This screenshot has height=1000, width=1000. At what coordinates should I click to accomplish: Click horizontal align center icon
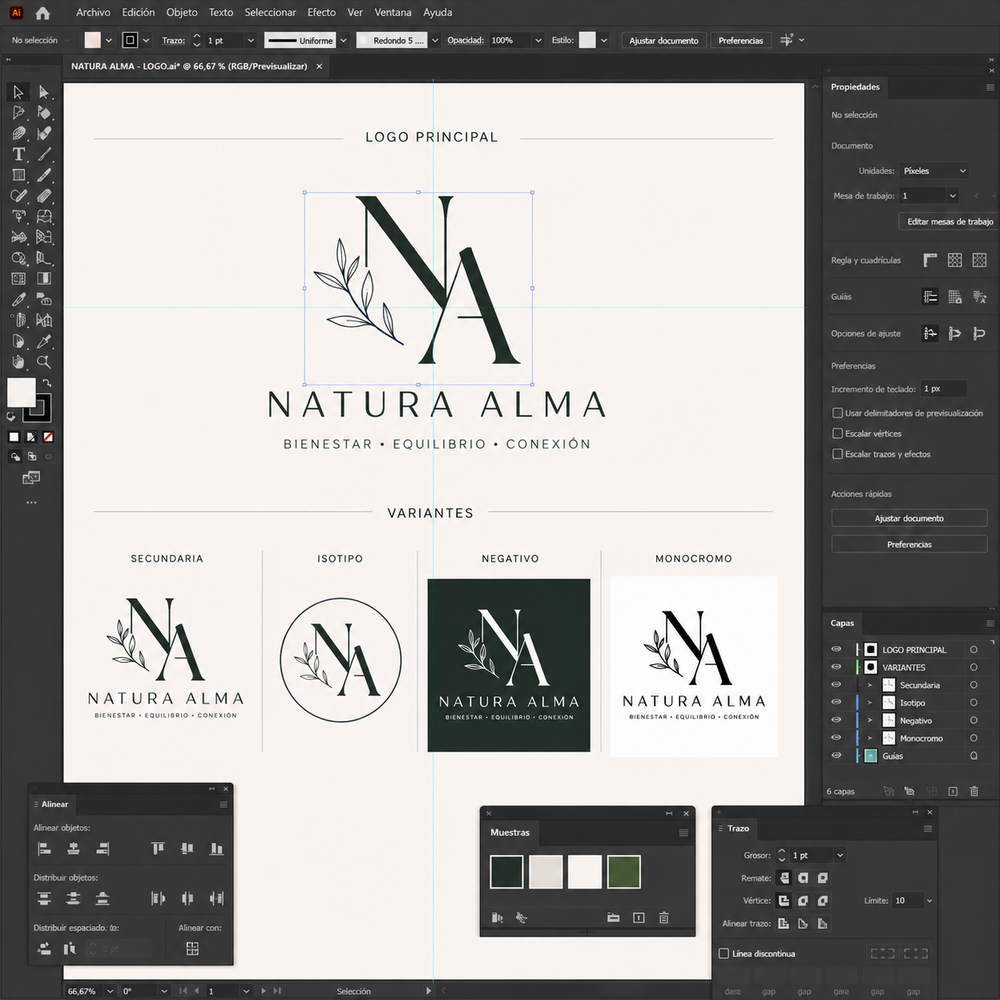[x=73, y=848]
